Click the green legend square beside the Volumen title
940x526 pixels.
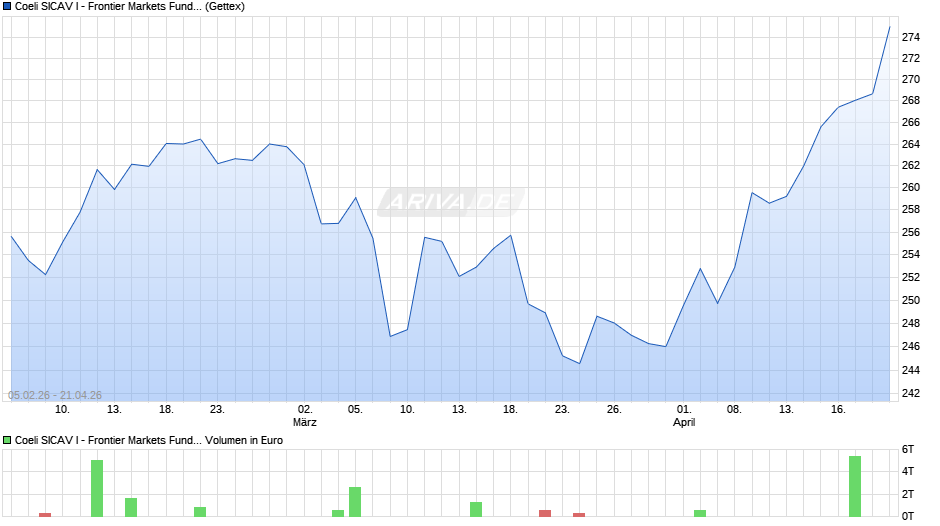pyautogui.click(x=7, y=440)
